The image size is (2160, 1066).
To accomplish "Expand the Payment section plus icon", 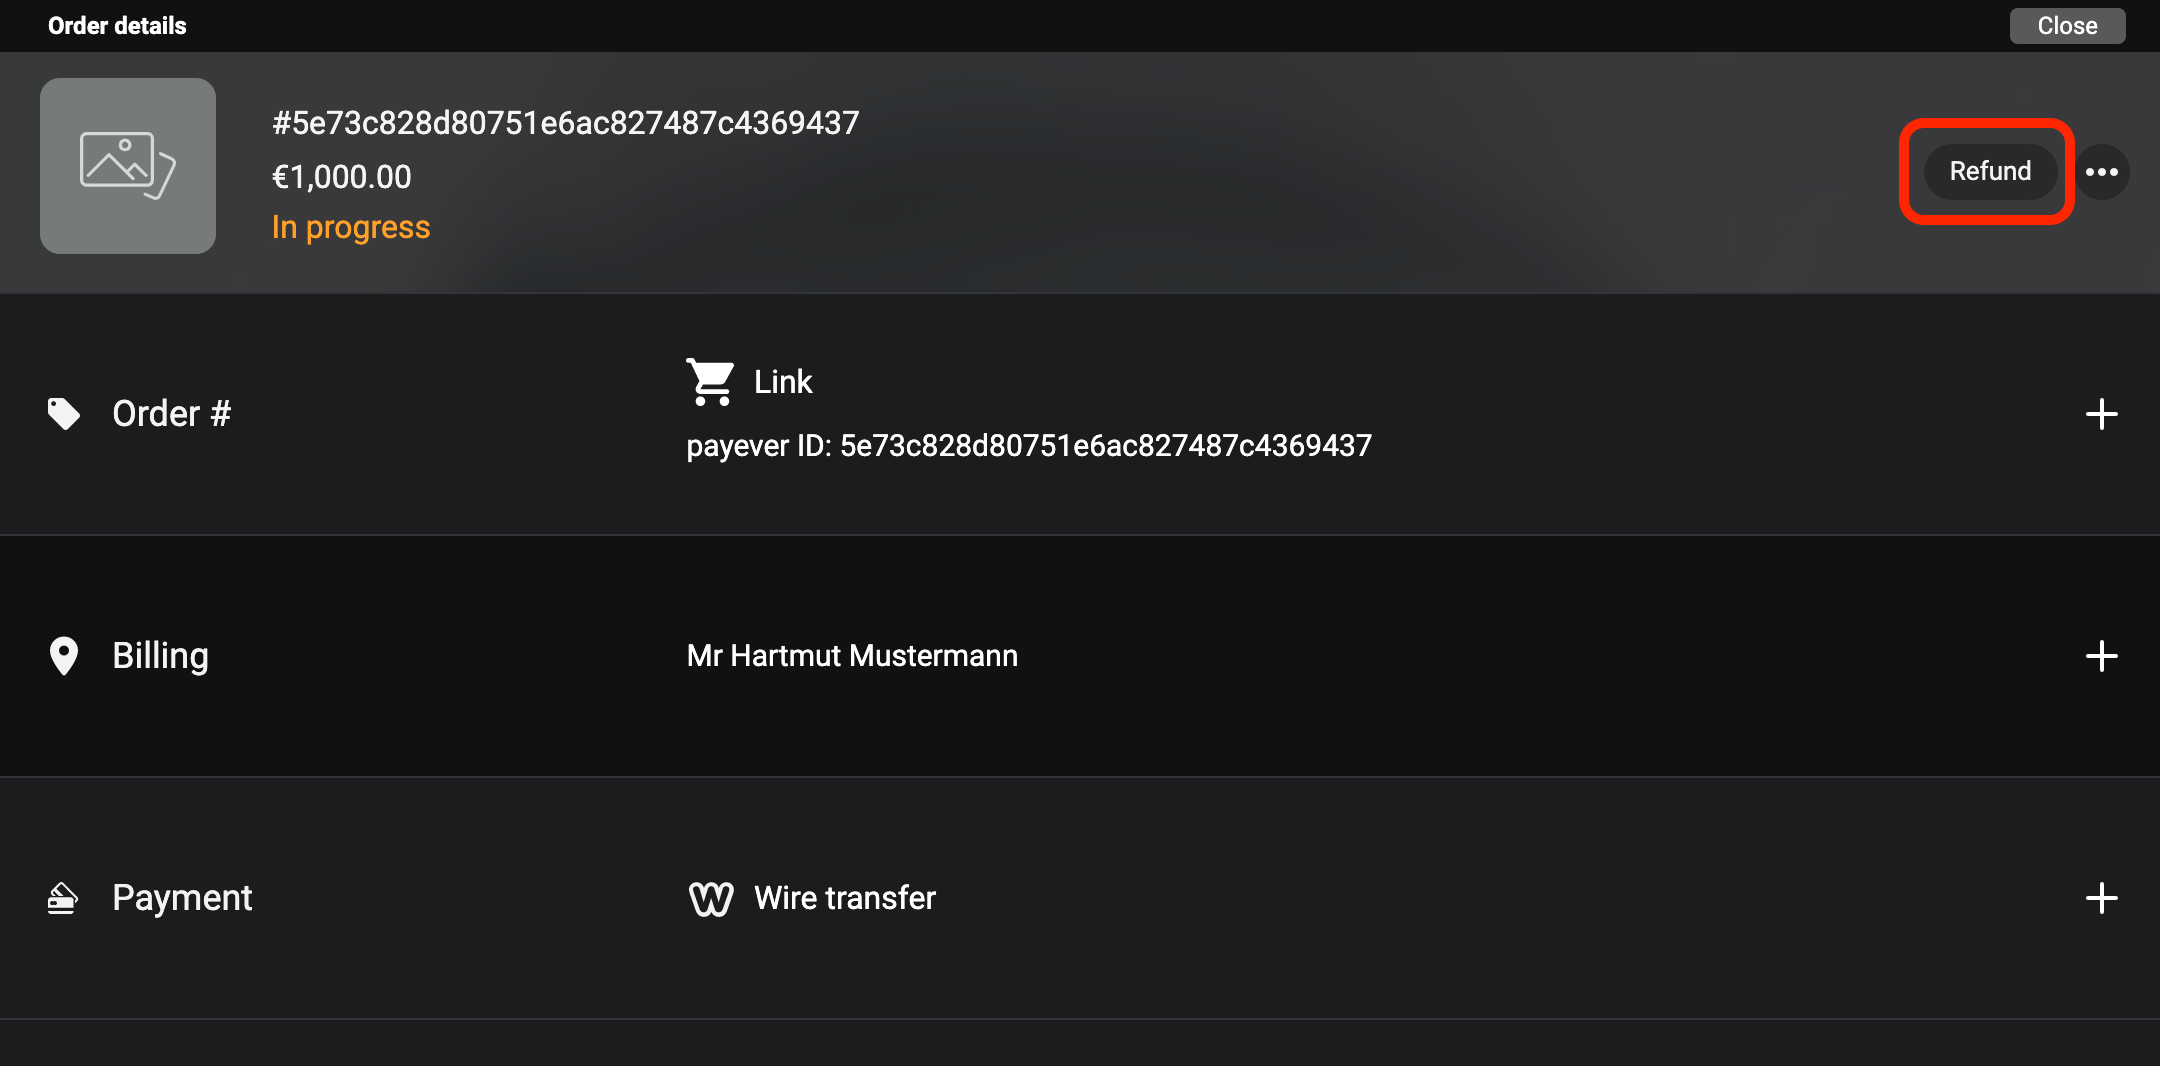I will pos(2102,898).
